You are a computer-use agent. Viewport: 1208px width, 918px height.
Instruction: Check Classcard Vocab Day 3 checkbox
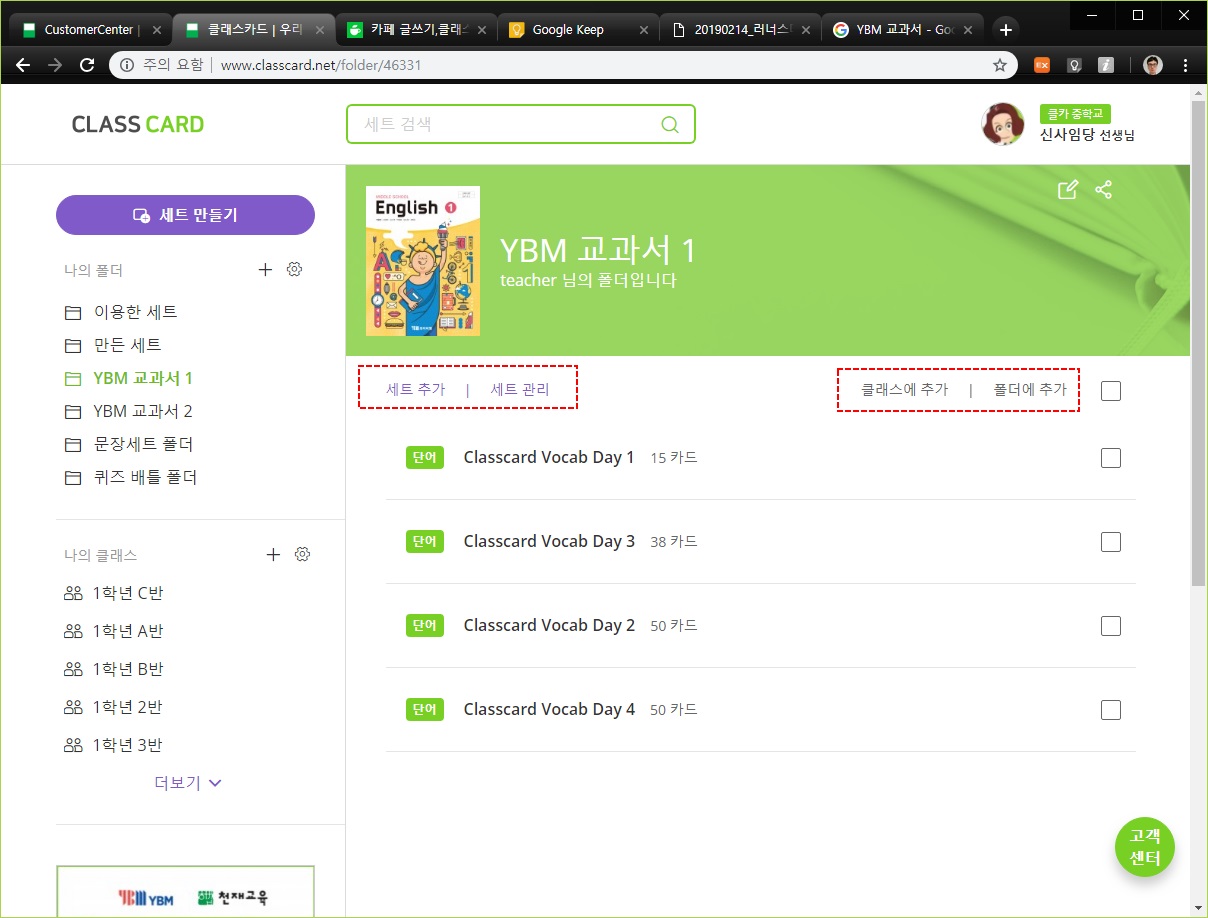(1110, 542)
